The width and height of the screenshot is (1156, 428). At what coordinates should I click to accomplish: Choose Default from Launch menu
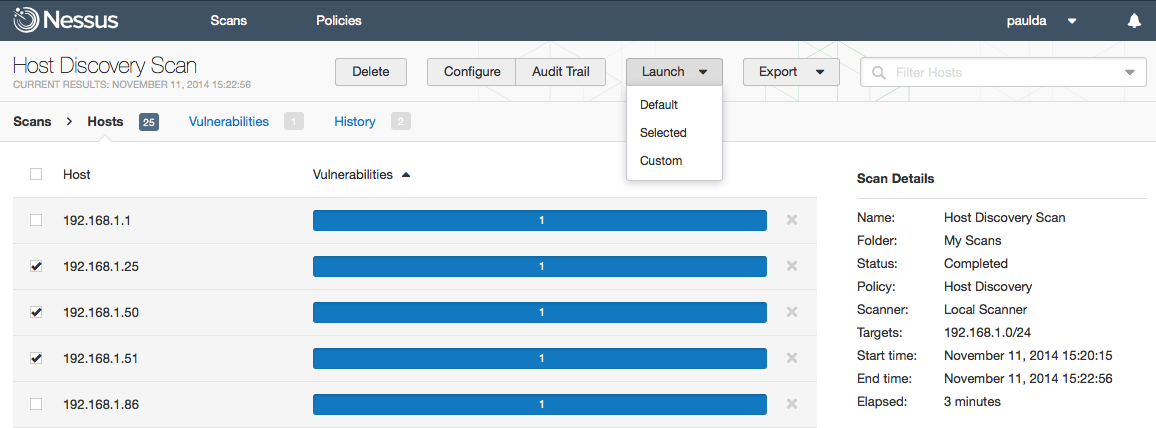coord(658,105)
